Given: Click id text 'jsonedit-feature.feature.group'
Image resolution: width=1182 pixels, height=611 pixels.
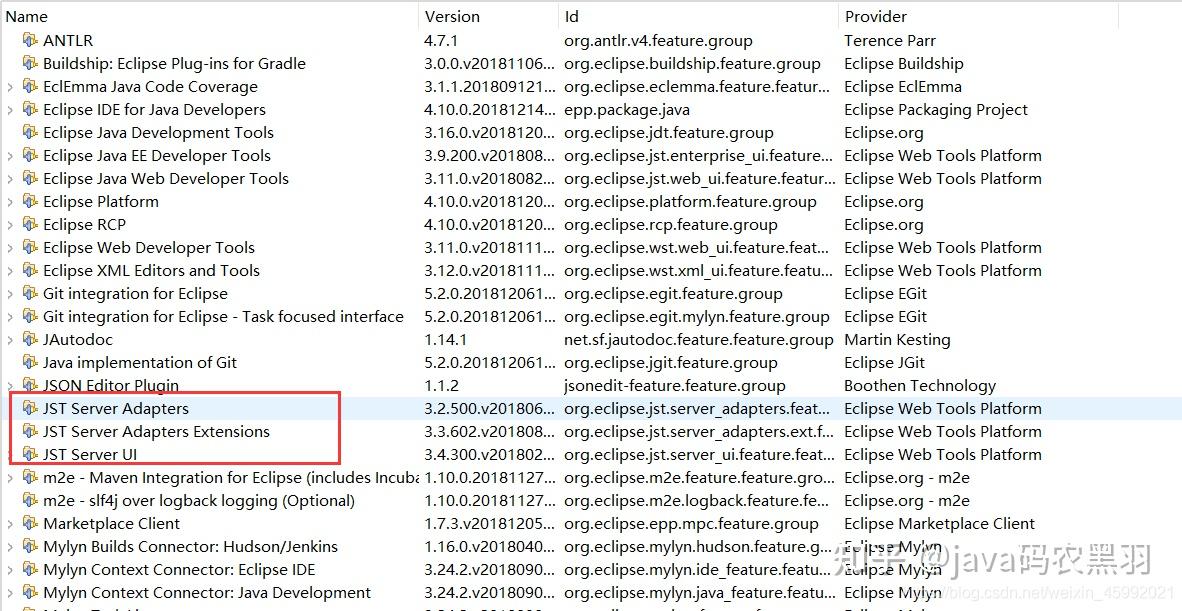Looking at the screenshot, I should [x=675, y=386].
